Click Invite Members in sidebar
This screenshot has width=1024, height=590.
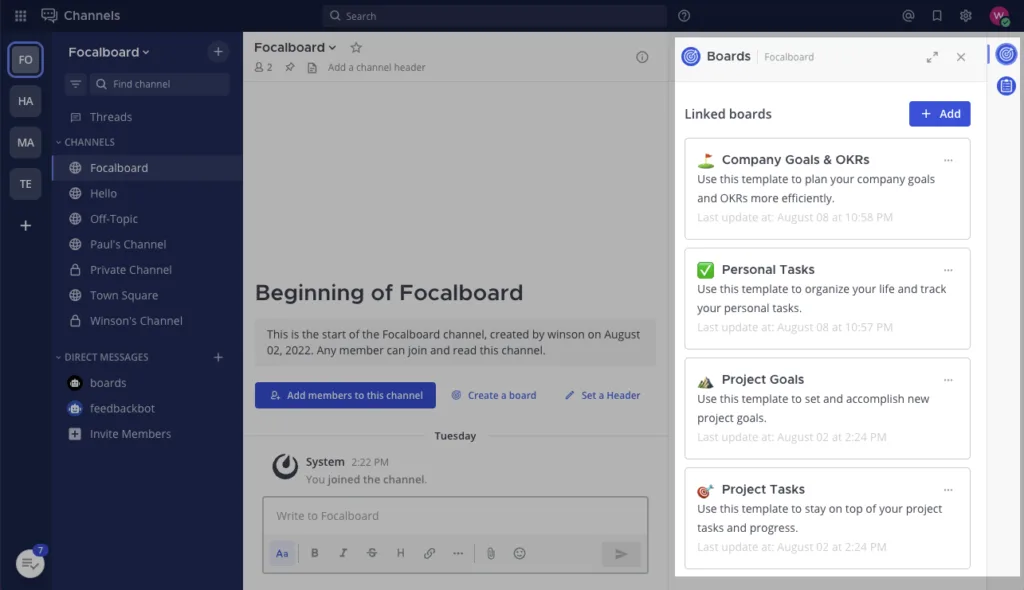point(147,434)
